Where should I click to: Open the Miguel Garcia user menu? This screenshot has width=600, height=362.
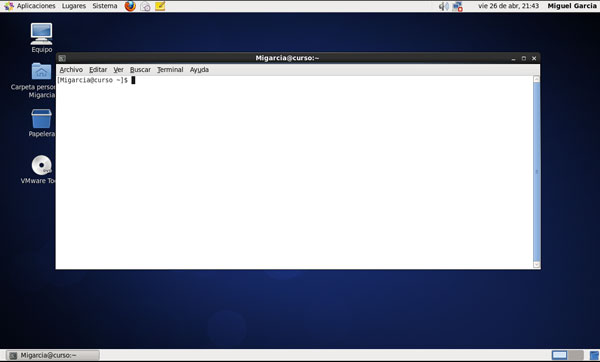coord(572,6)
